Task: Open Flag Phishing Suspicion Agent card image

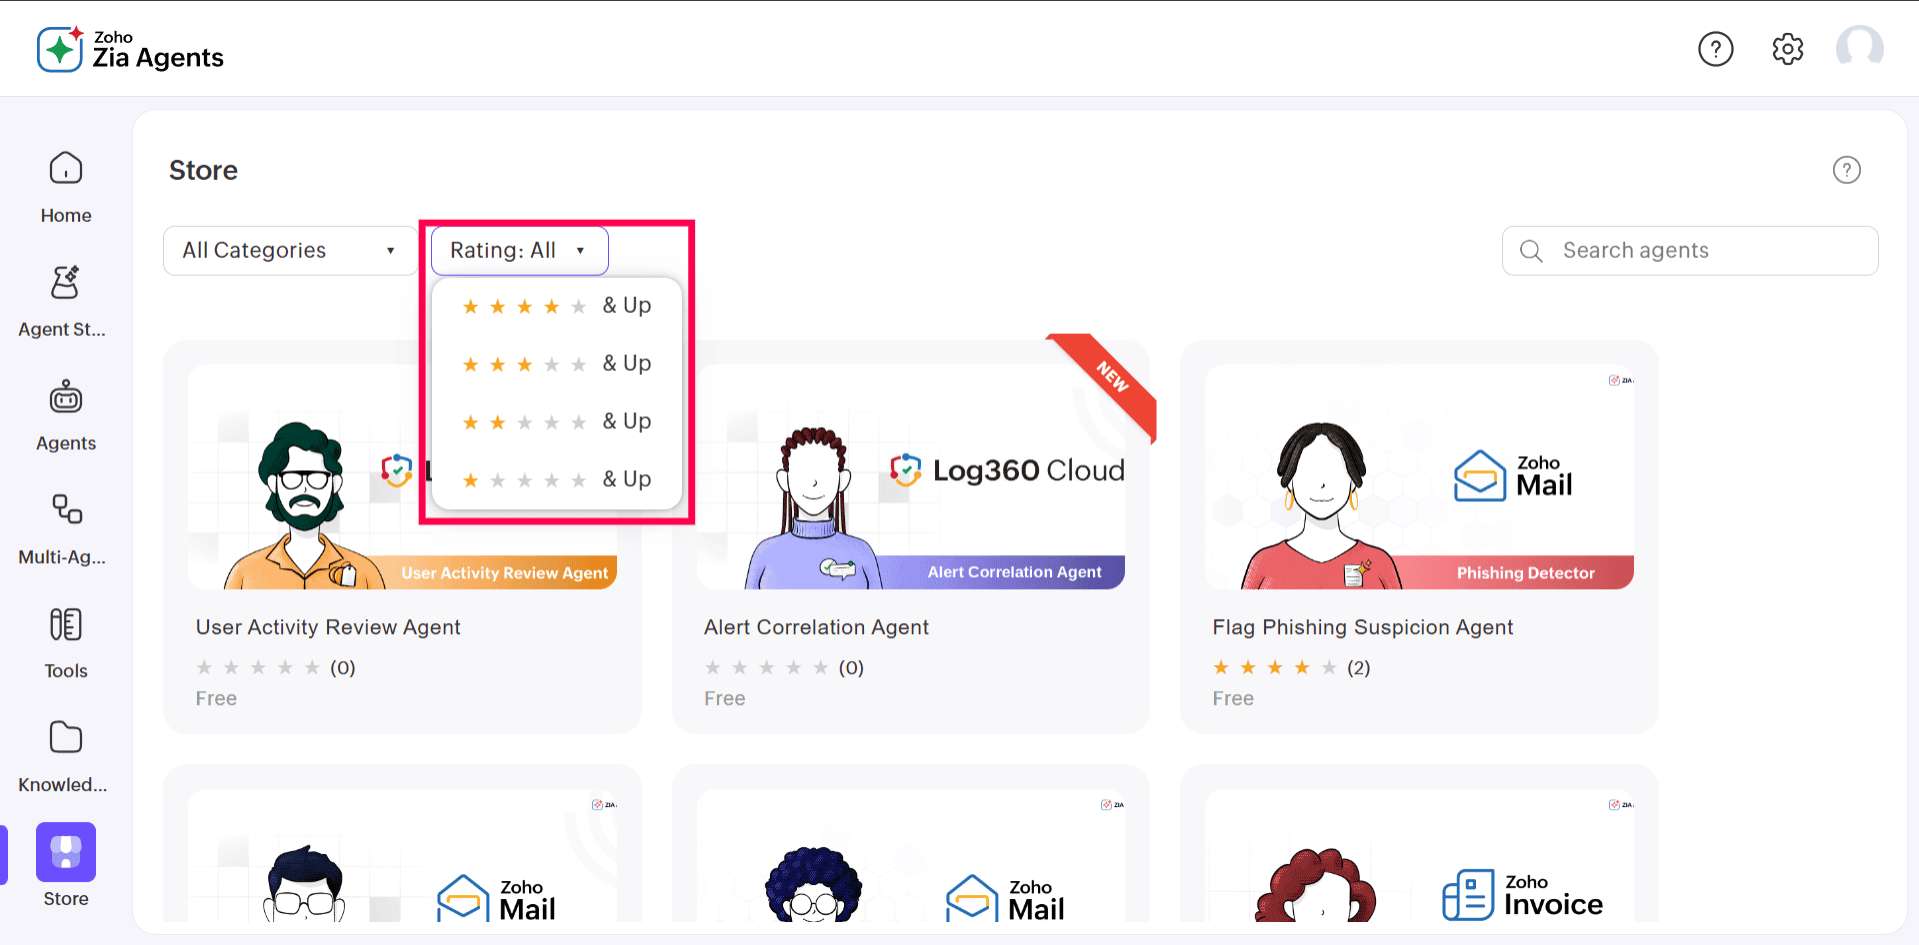Action: click(x=1419, y=477)
